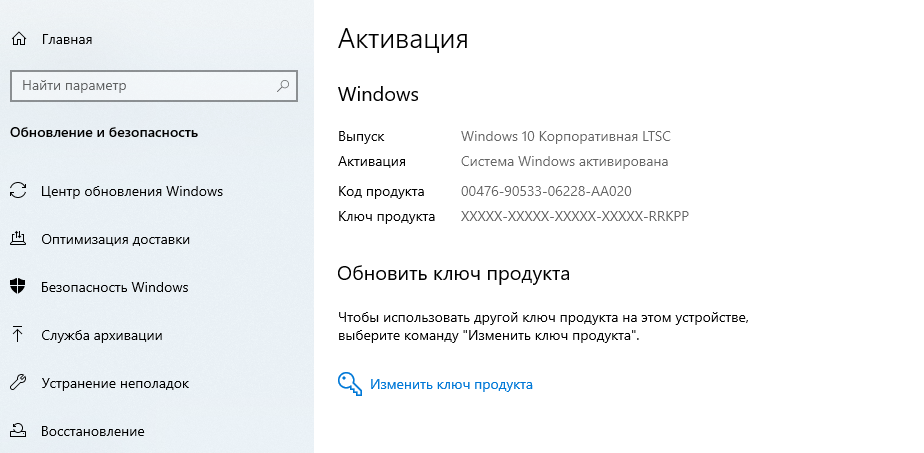924x453 pixels.
Task: Click the Активация page heading
Action: pos(403,39)
